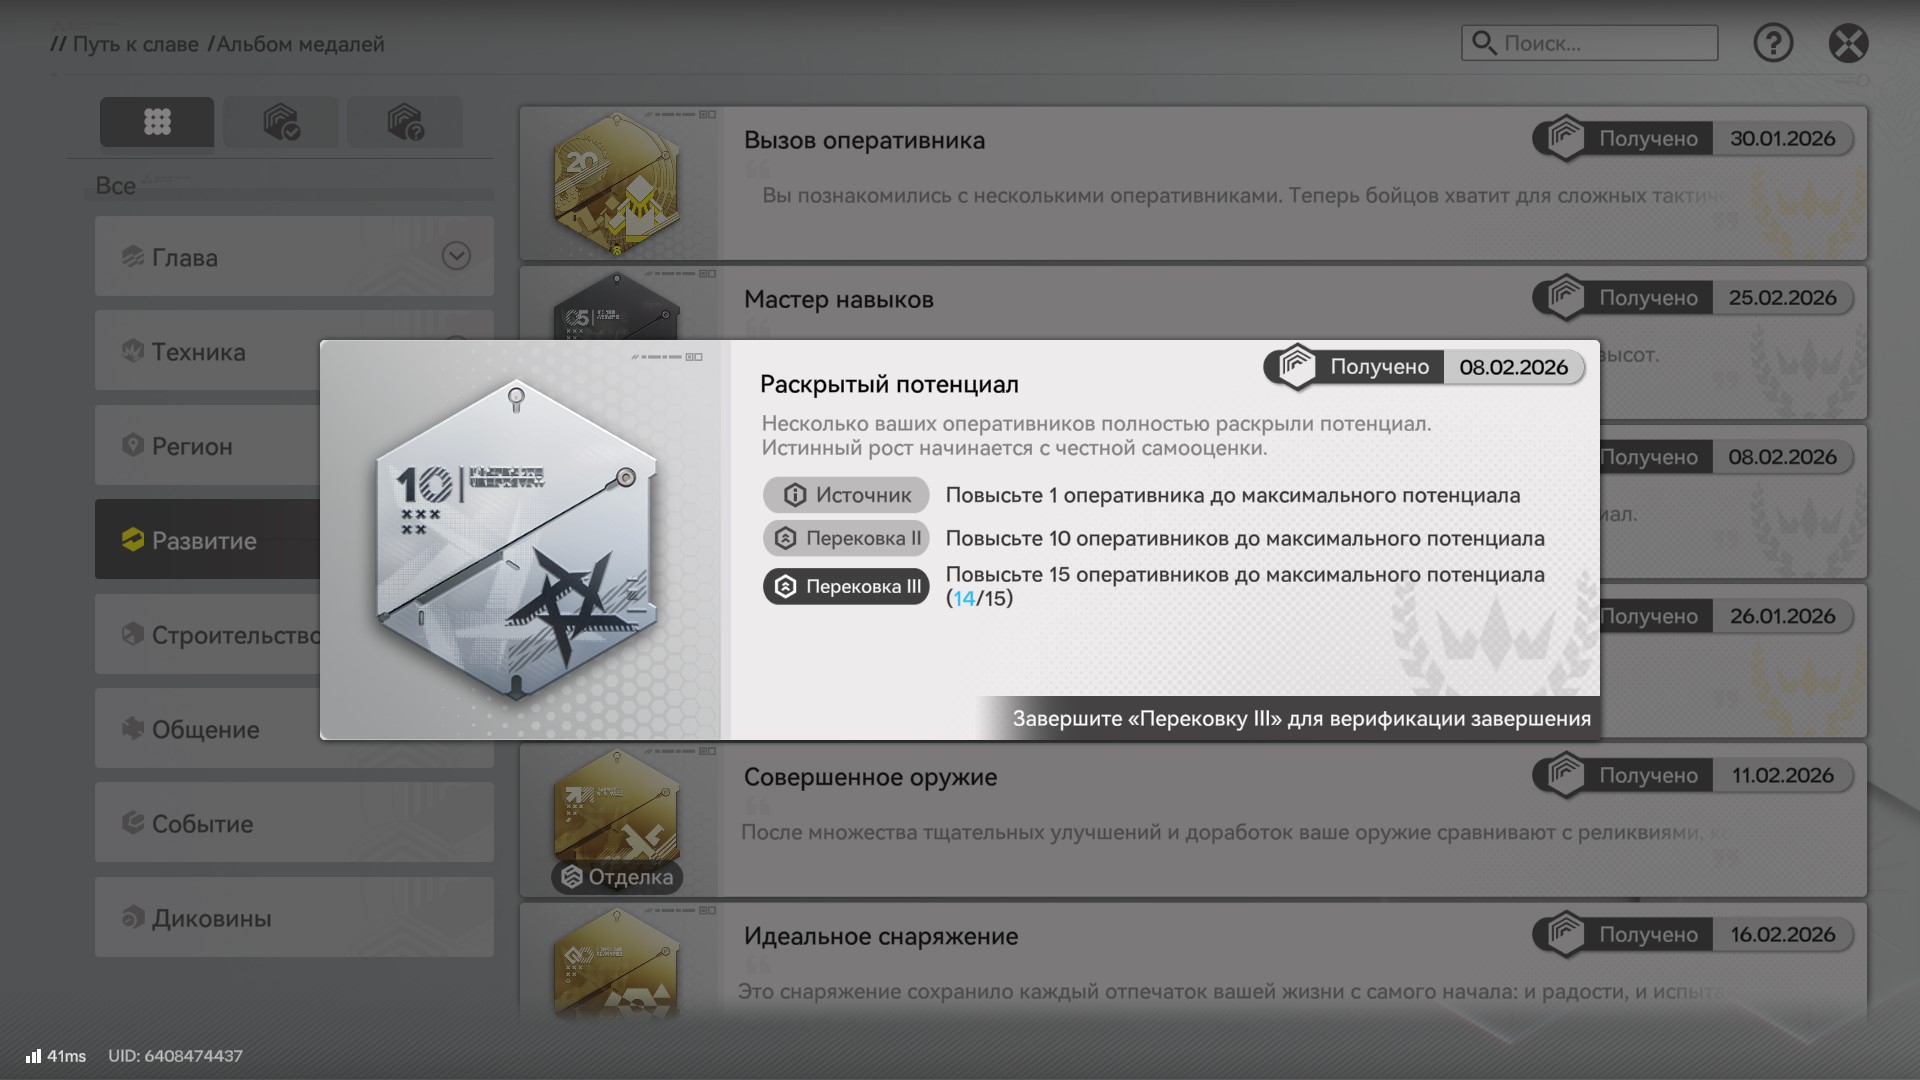Open the Событие category
1920x1080 pixels.
tap(294, 823)
